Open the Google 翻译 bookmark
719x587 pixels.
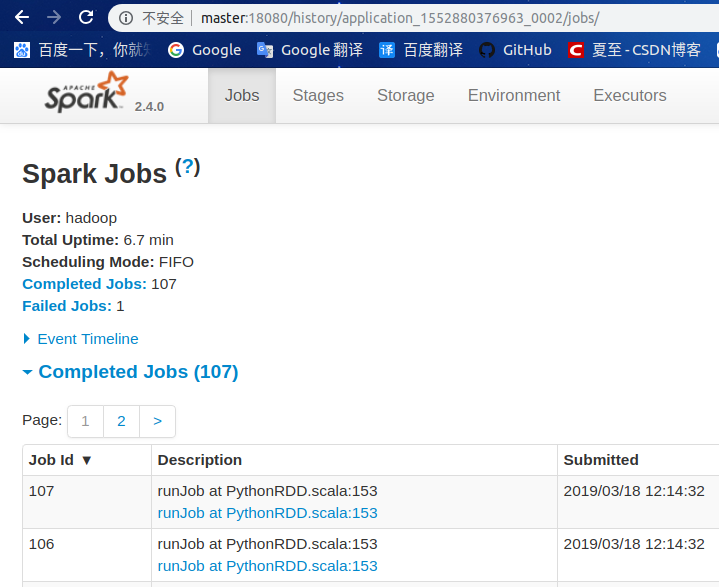pos(310,50)
